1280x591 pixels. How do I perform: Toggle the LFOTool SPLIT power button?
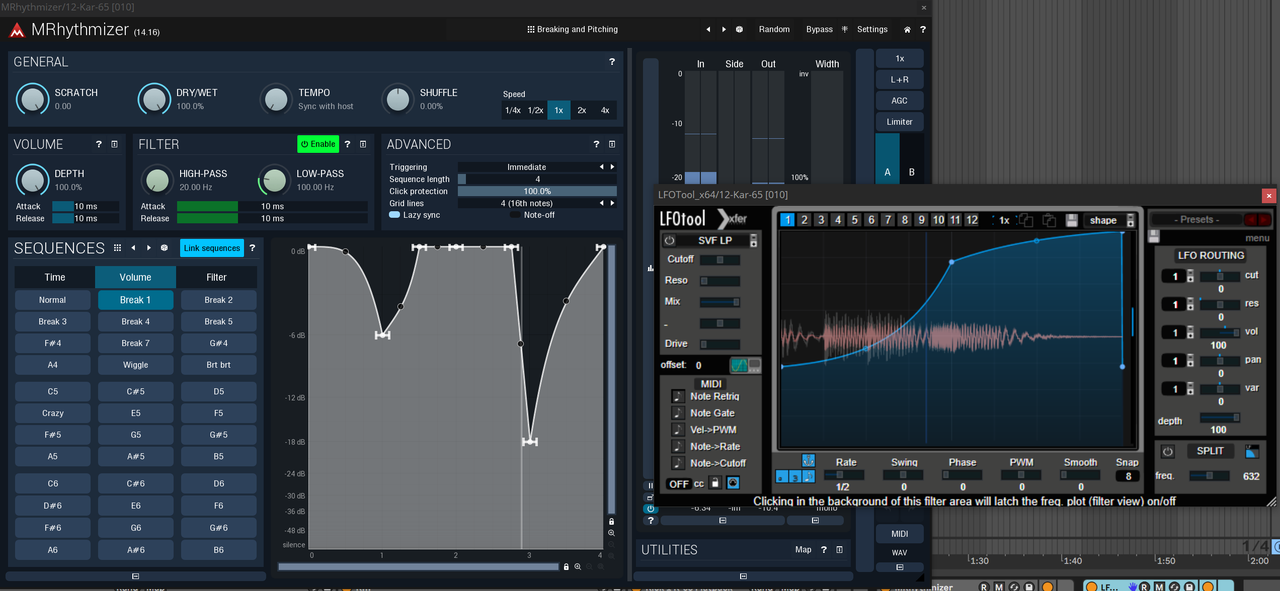[x=1167, y=451]
